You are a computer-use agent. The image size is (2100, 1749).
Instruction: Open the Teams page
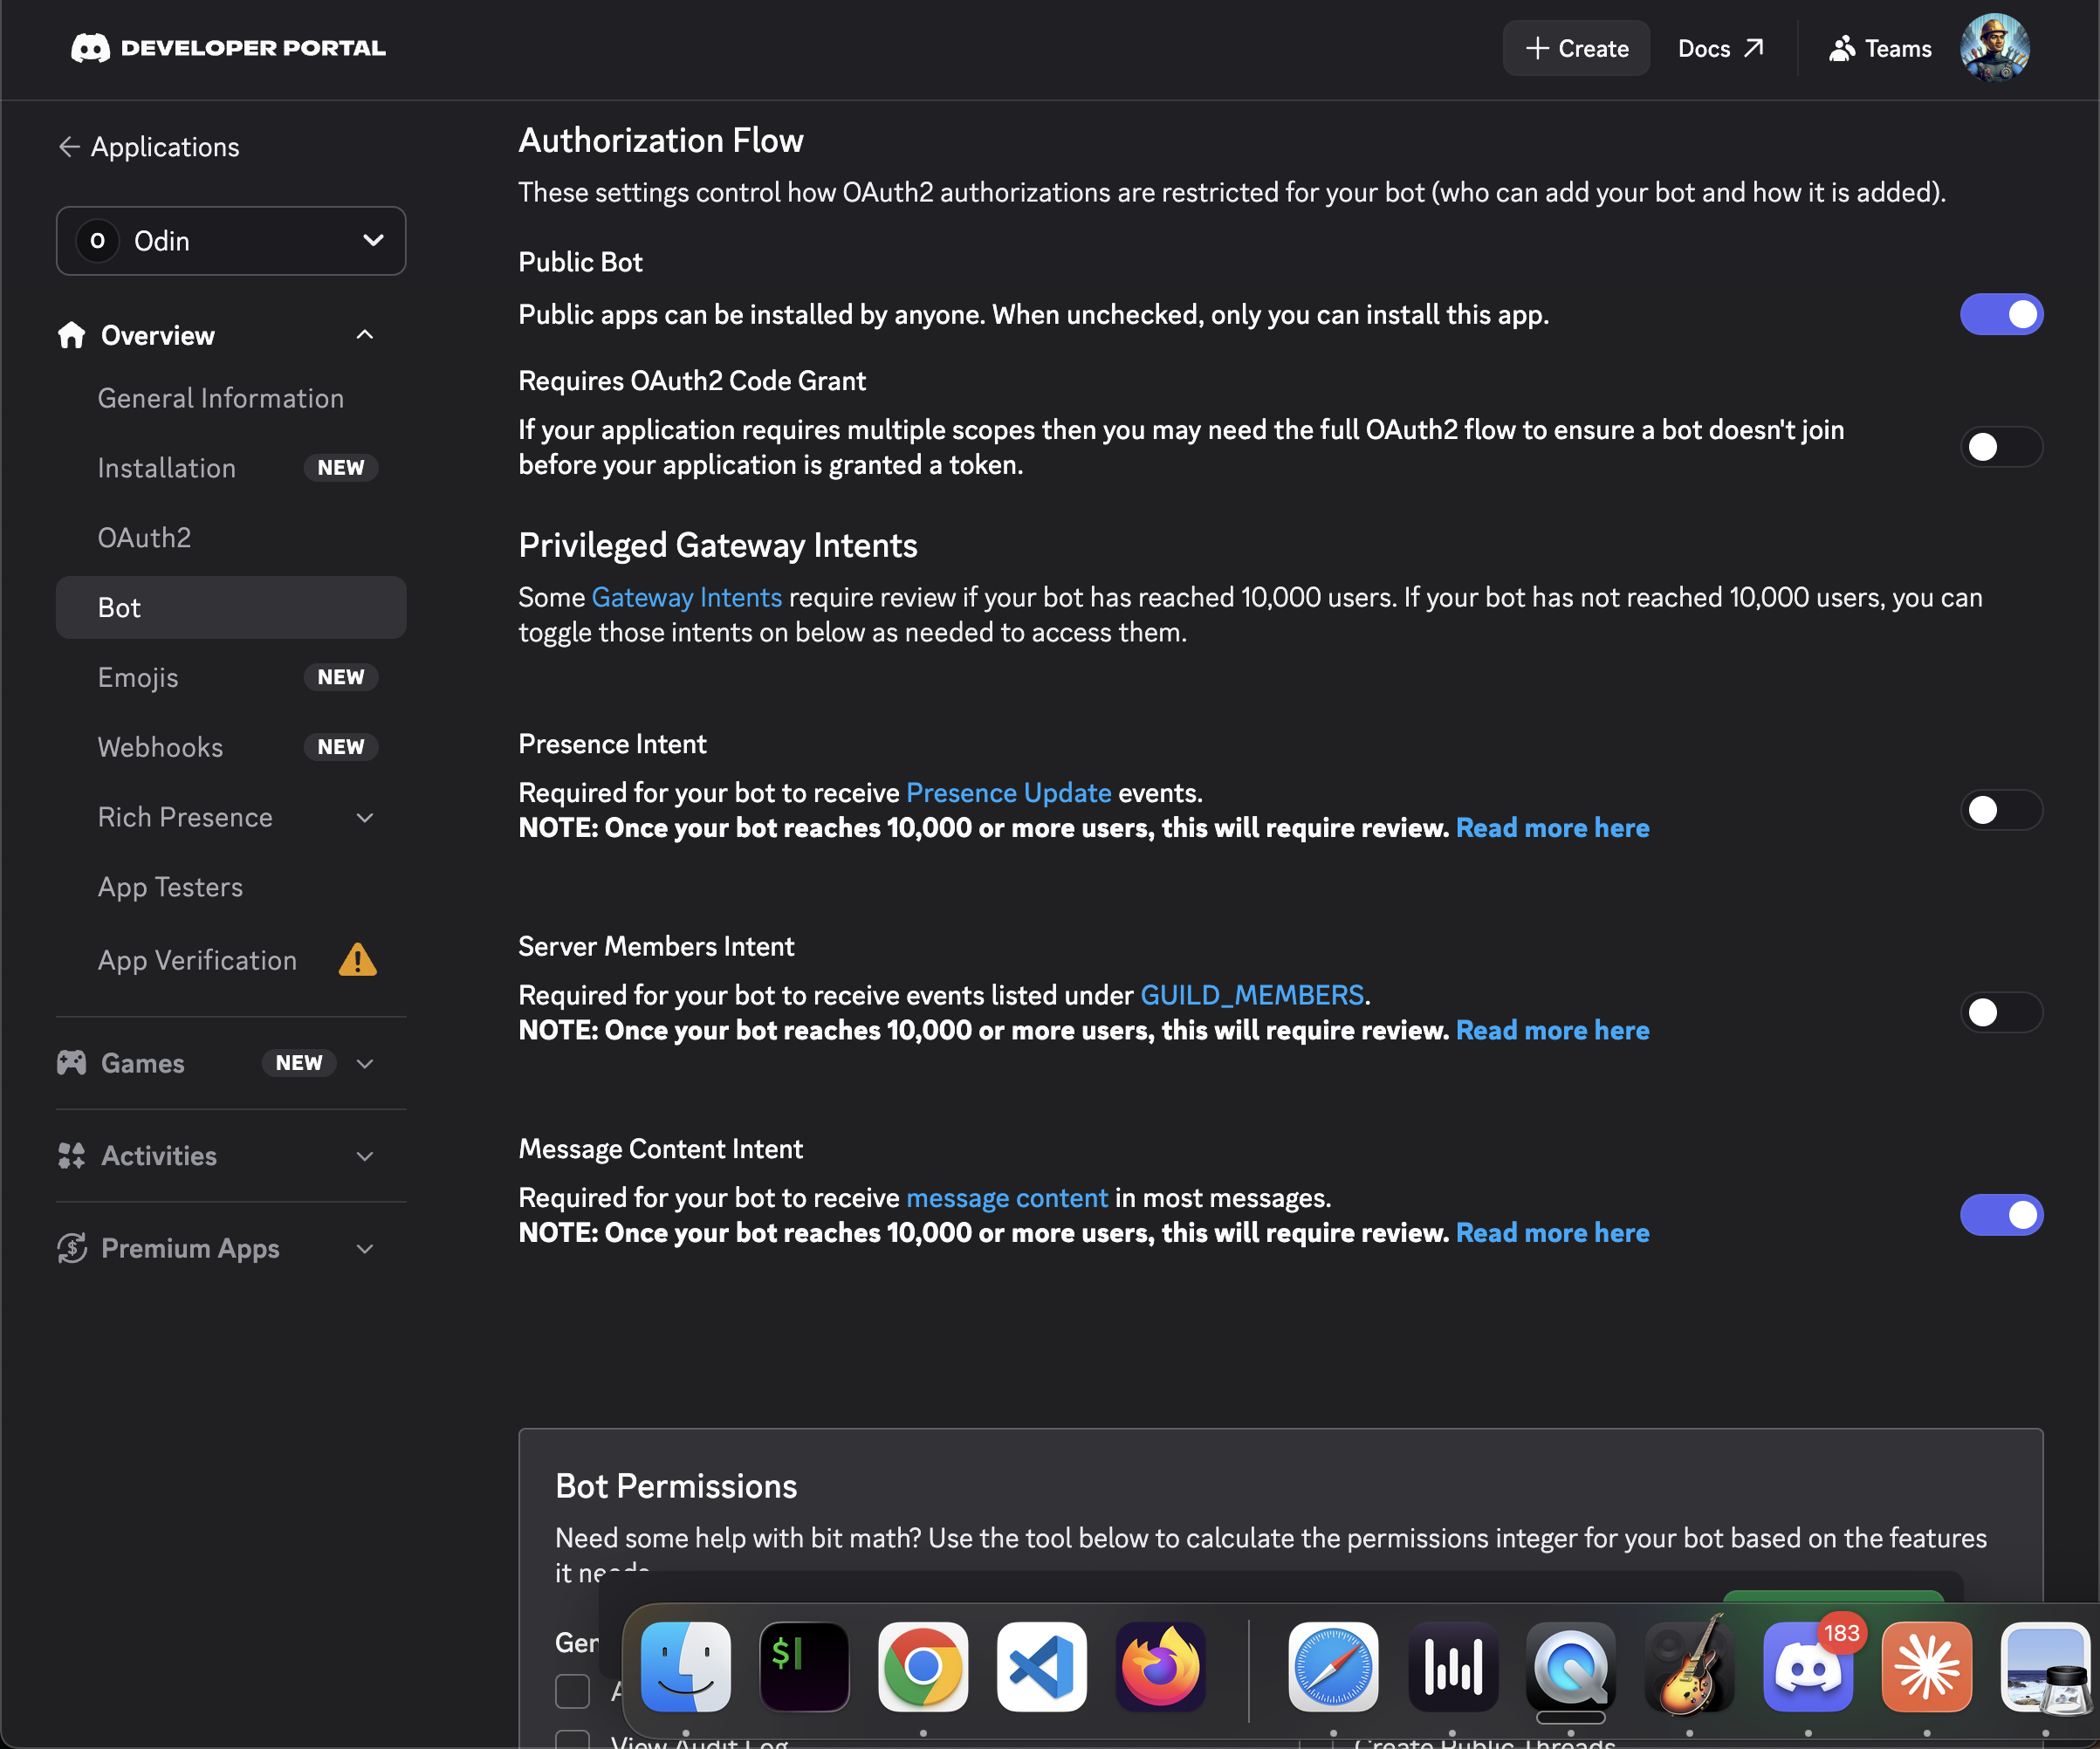click(1880, 48)
